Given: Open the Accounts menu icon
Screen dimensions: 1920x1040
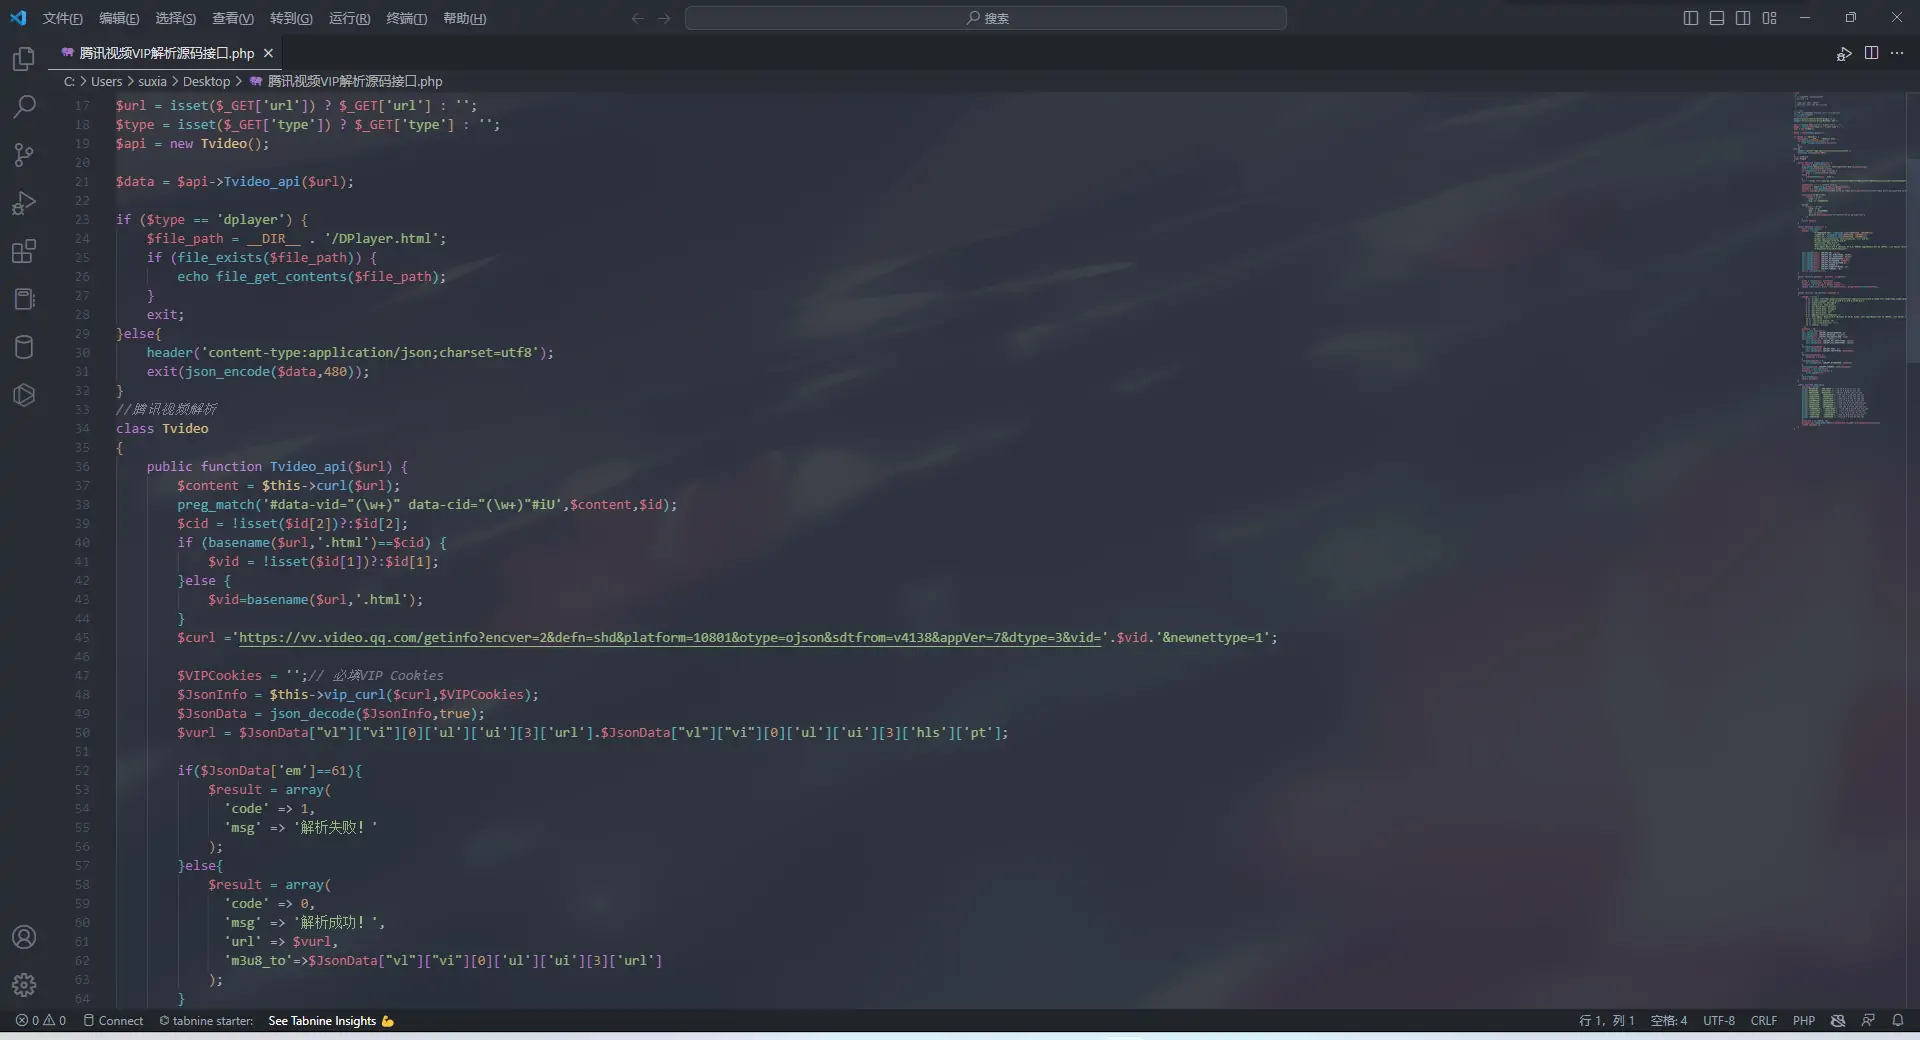Looking at the screenshot, I should pos(24,937).
